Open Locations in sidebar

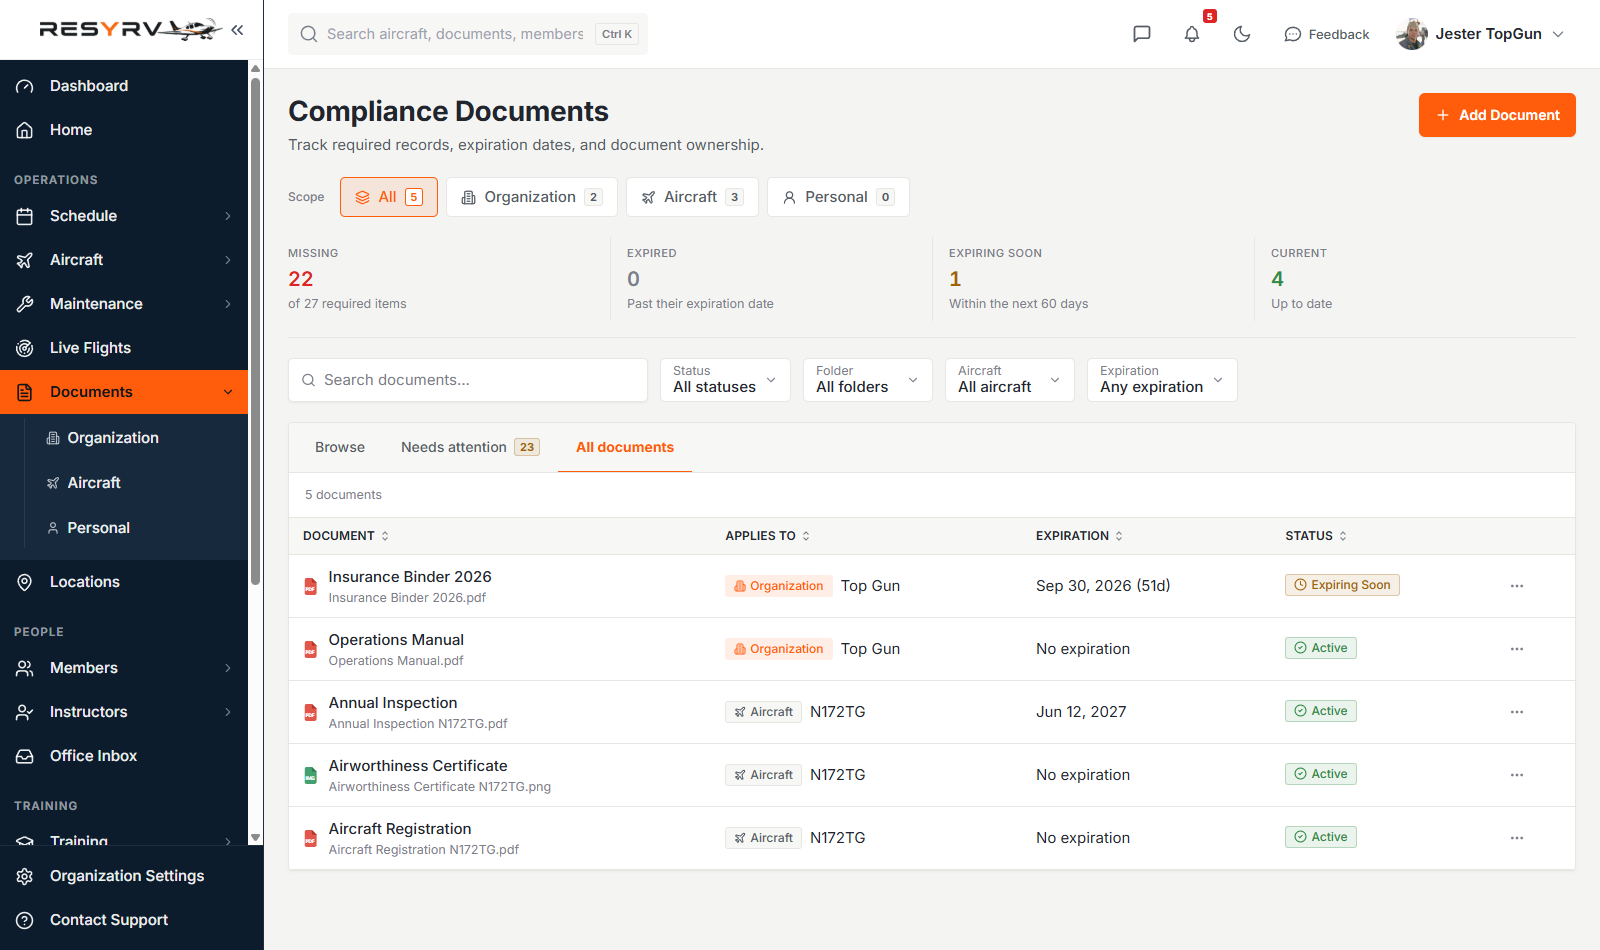(x=124, y=582)
